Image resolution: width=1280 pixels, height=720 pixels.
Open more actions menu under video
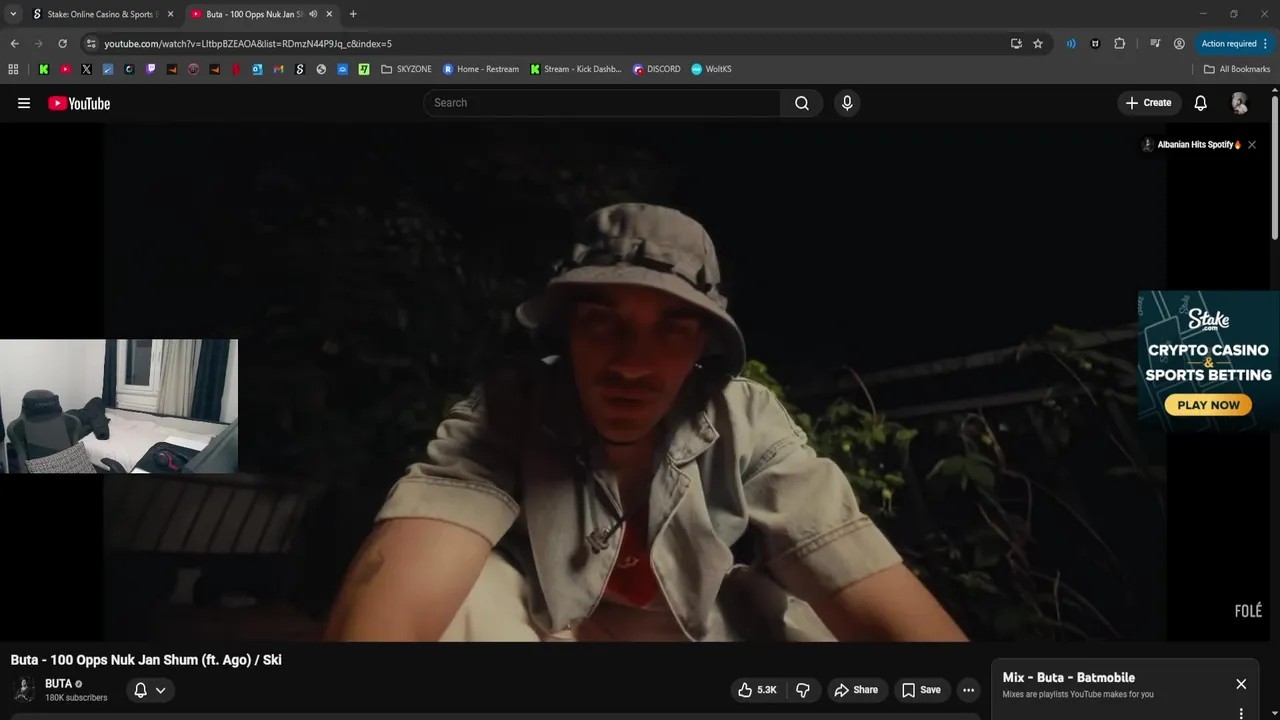[968, 690]
